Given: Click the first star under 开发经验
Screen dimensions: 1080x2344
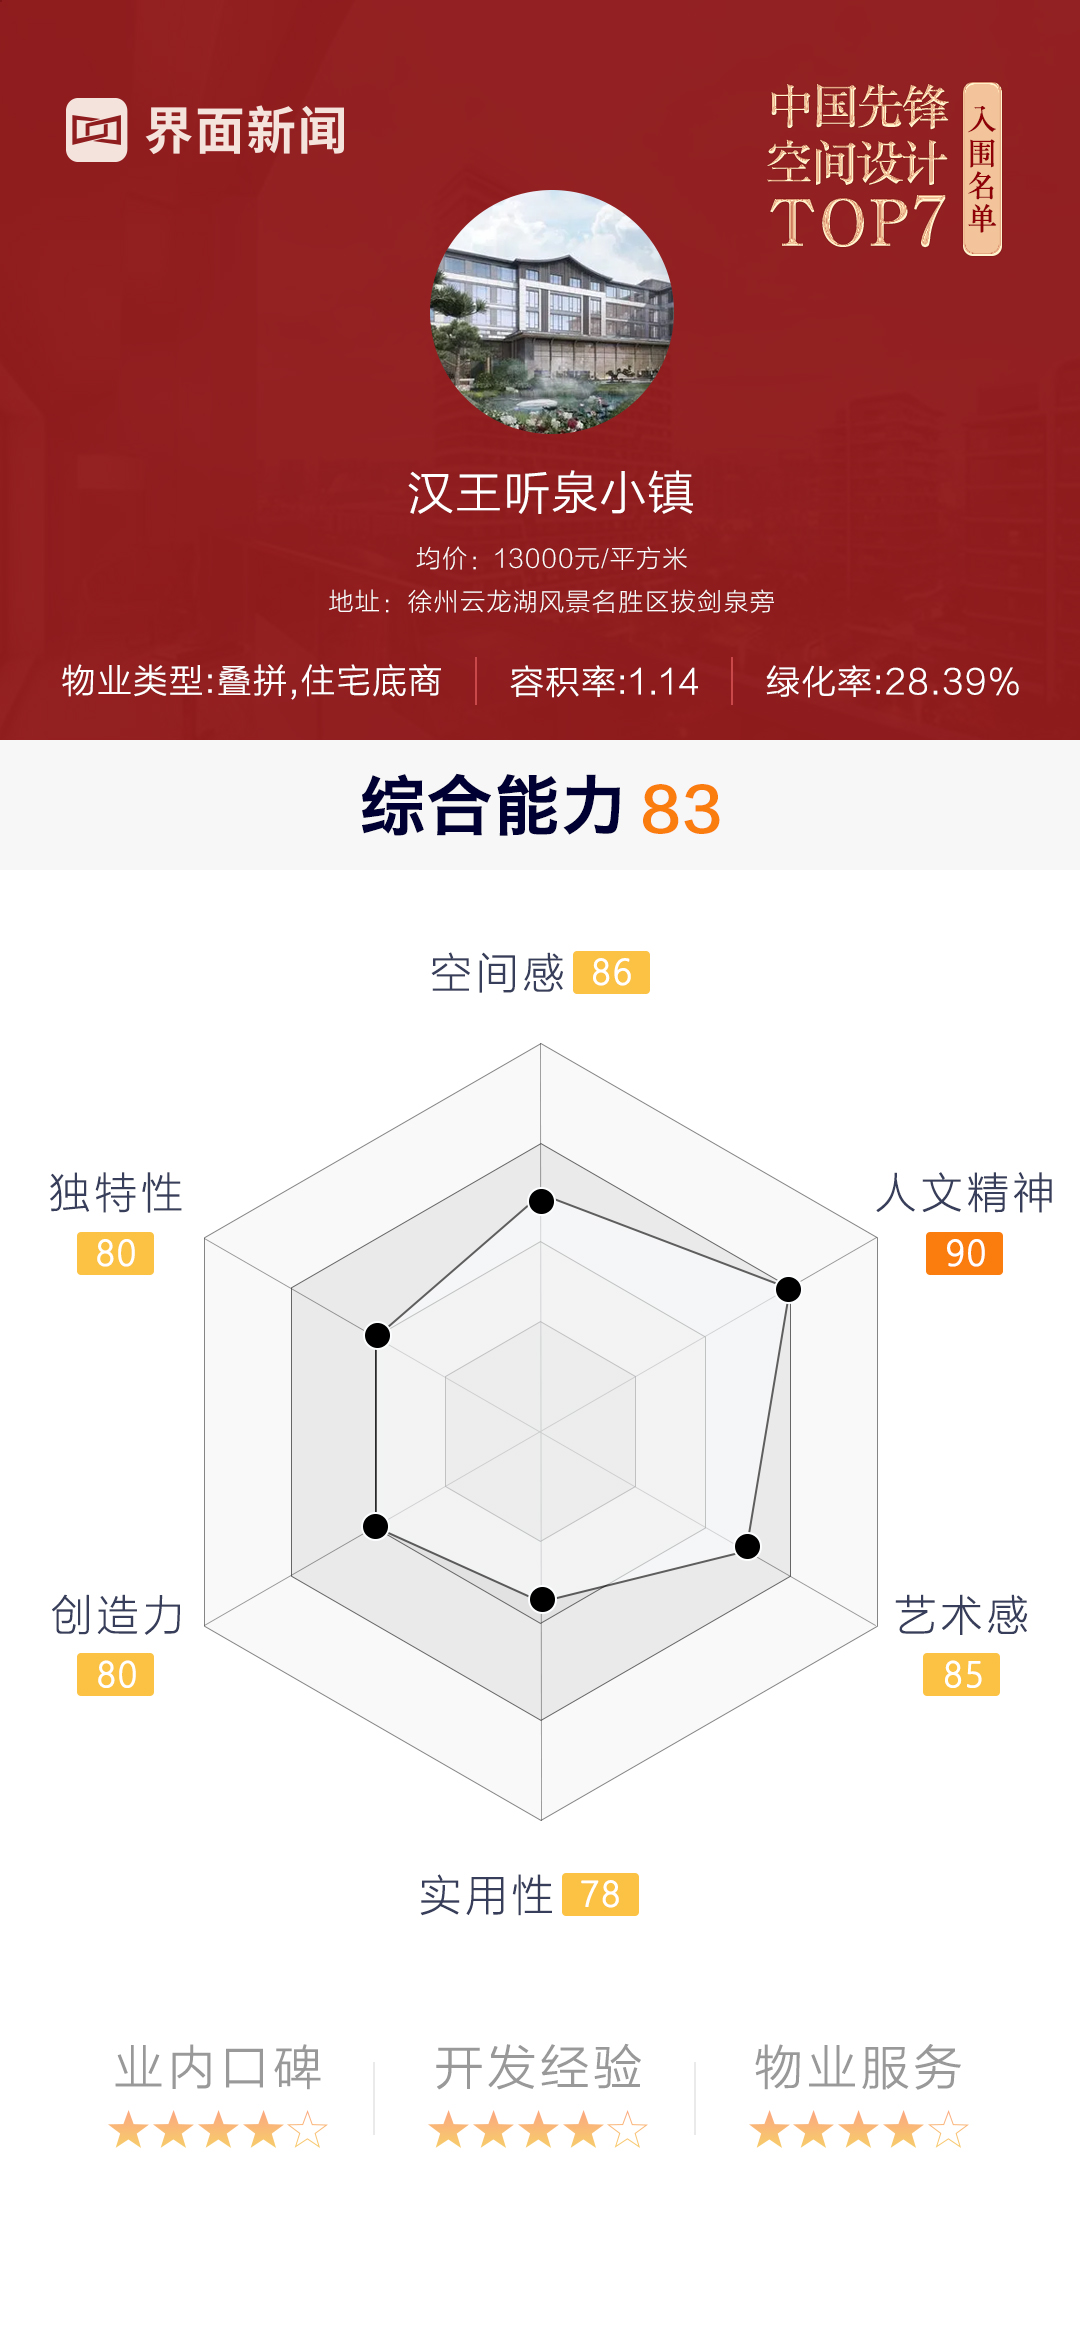Looking at the screenshot, I should 449,2130.
